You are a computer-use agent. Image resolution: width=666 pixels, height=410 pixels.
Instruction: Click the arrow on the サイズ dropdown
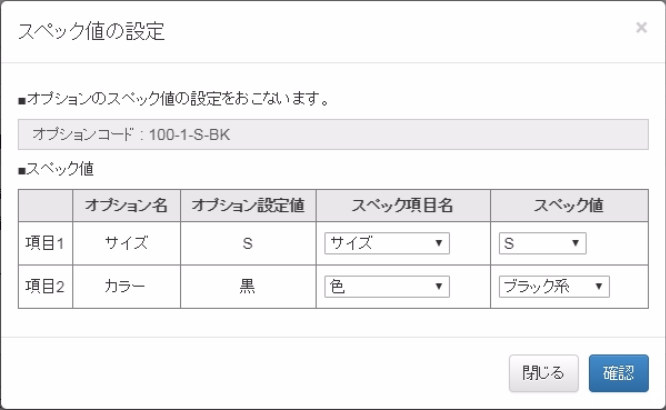click(x=439, y=243)
